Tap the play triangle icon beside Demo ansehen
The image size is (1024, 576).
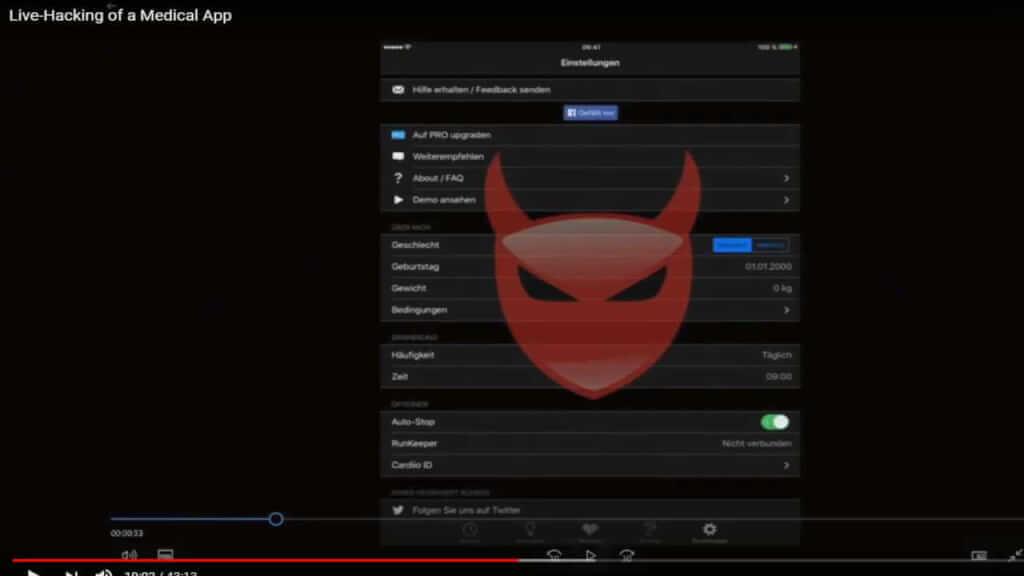point(398,199)
